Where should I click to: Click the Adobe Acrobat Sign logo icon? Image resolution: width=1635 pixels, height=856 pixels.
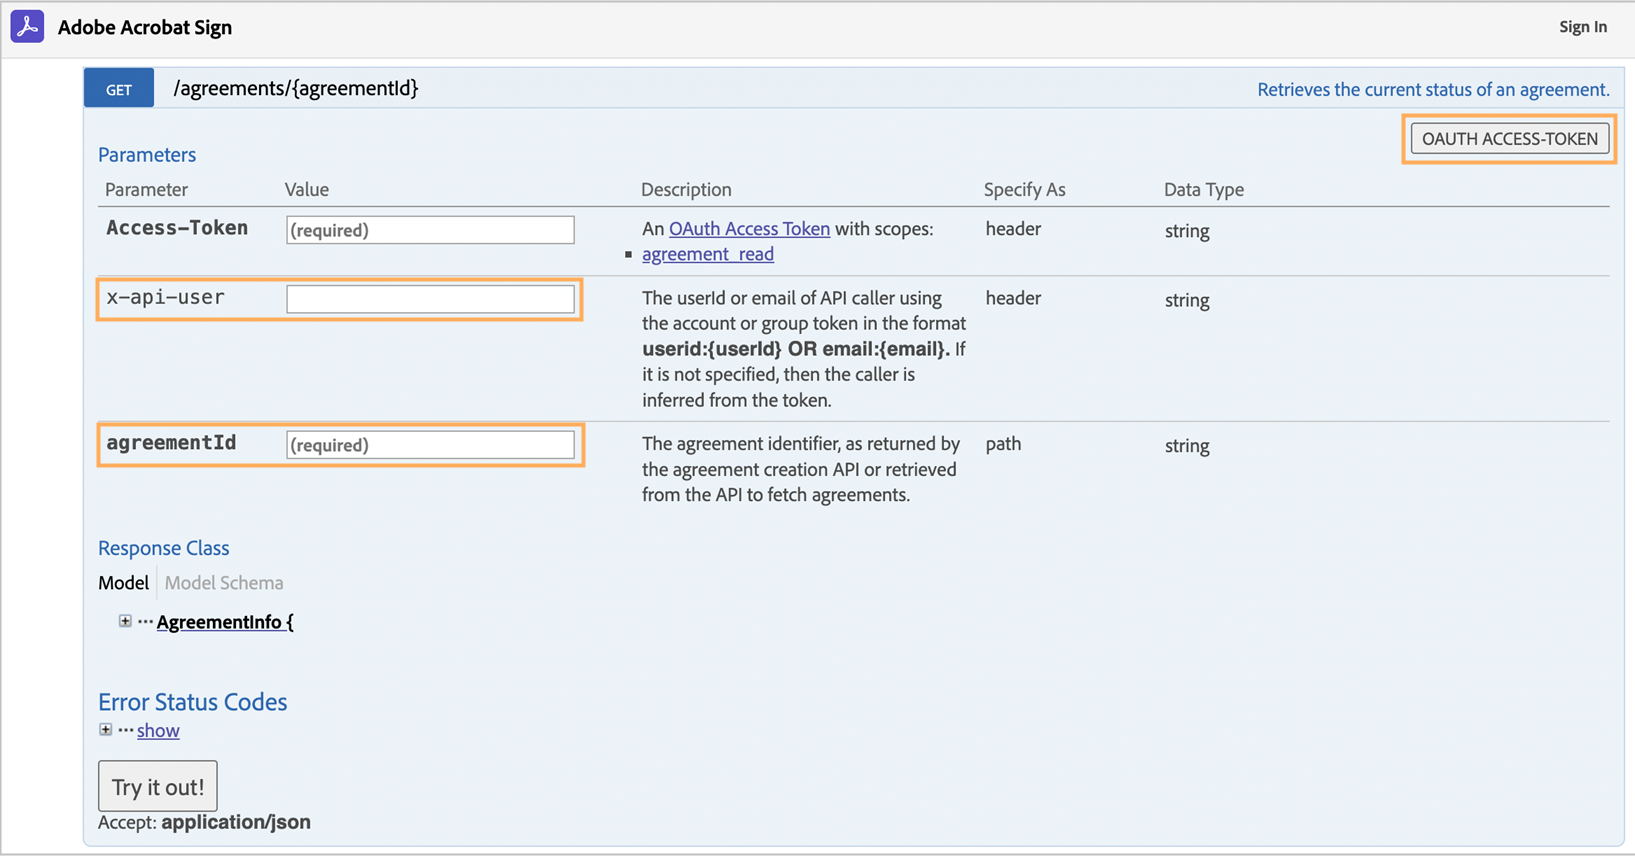pyautogui.click(x=27, y=27)
